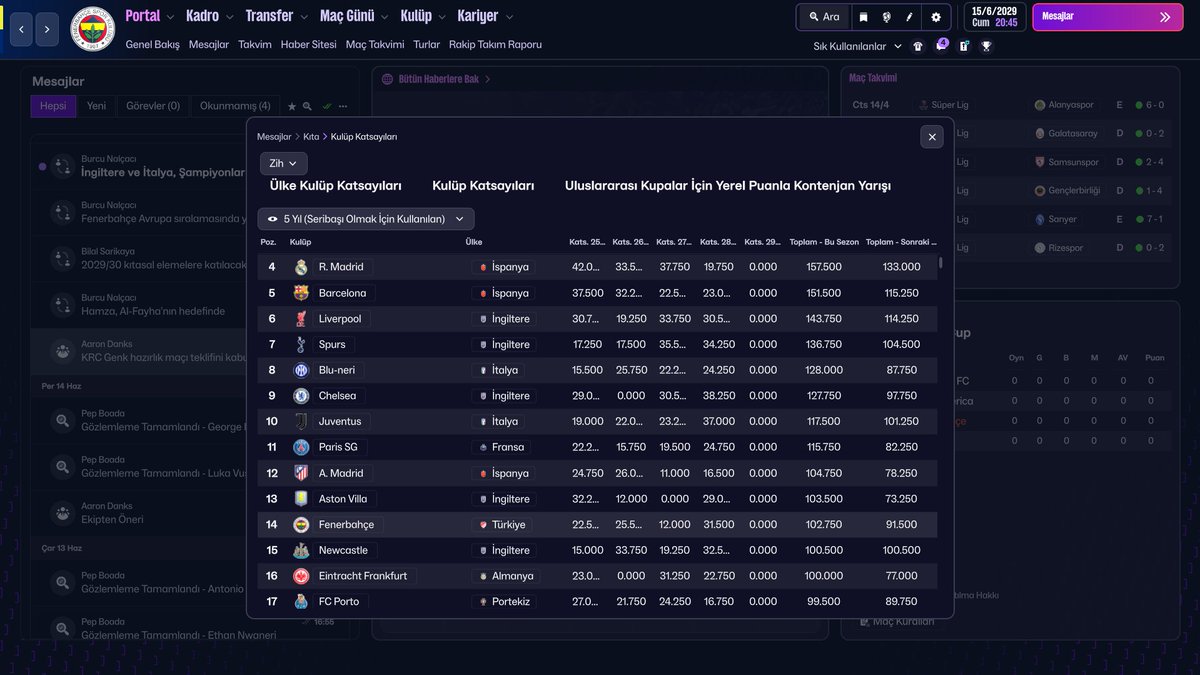Click the FC Porto club crest
This screenshot has width=1200, height=675.
[301, 602]
